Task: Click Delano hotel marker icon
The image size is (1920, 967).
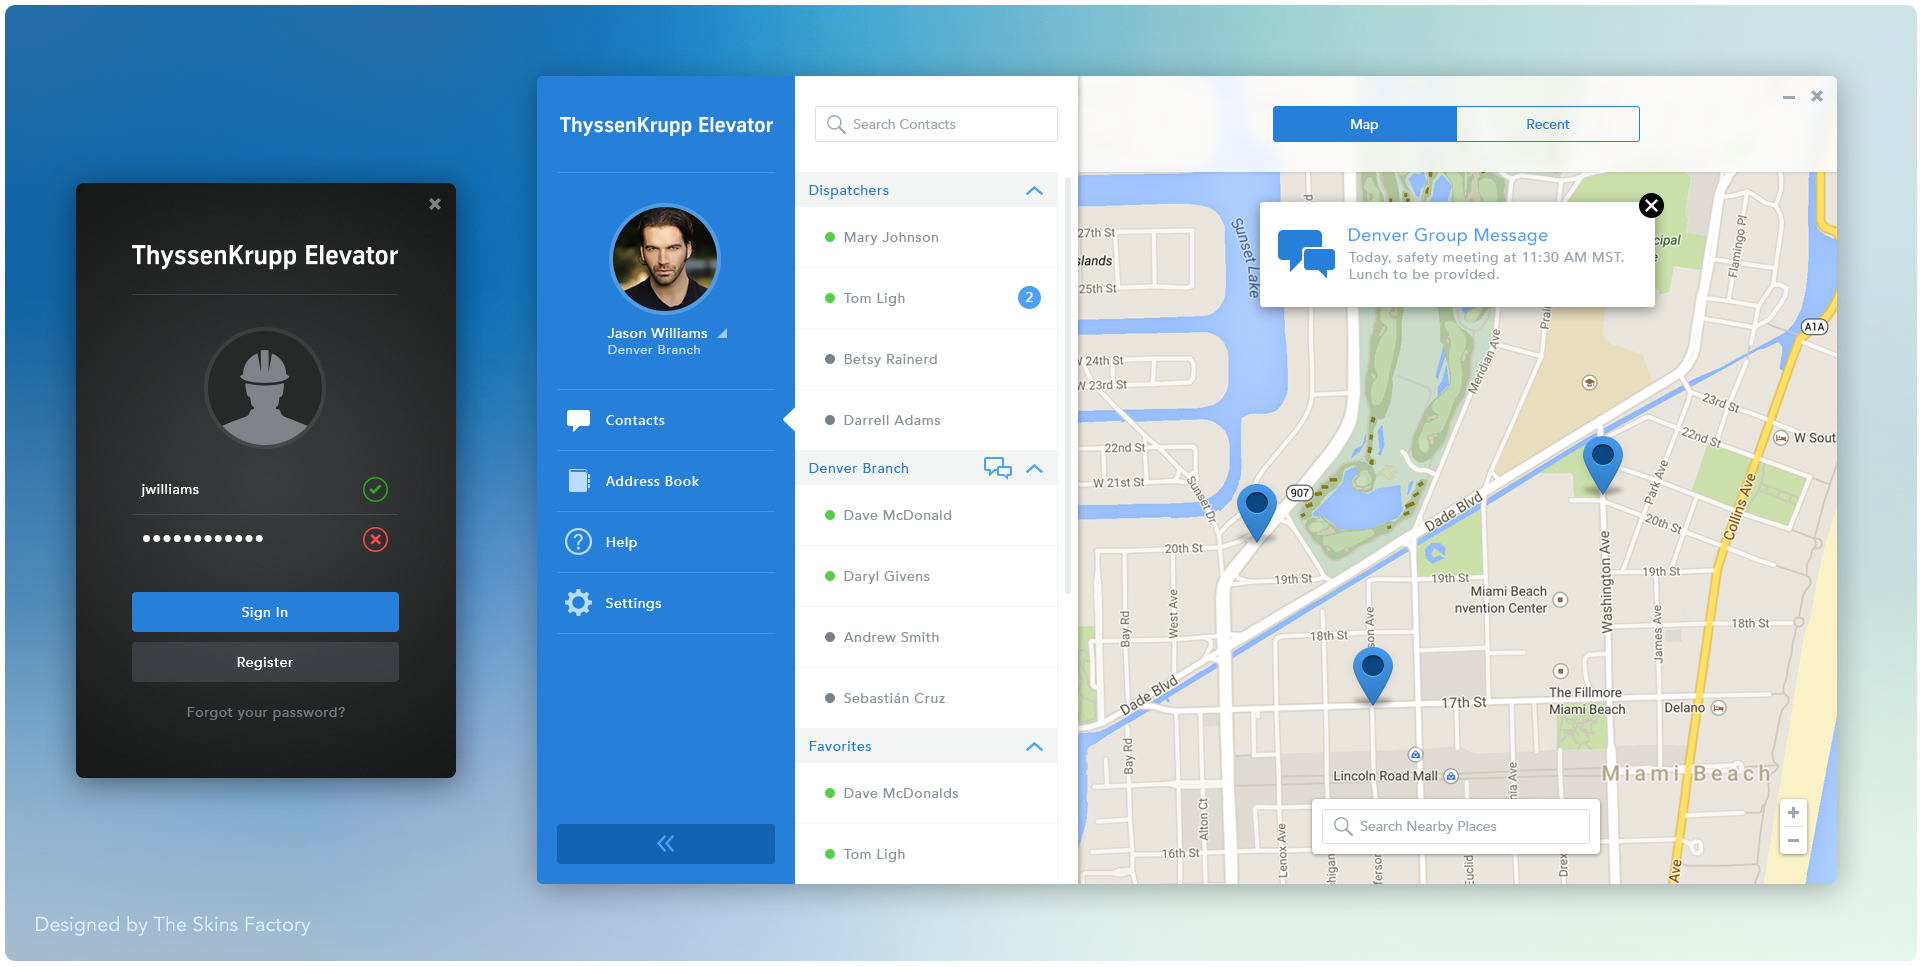Action: (x=1718, y=708)
